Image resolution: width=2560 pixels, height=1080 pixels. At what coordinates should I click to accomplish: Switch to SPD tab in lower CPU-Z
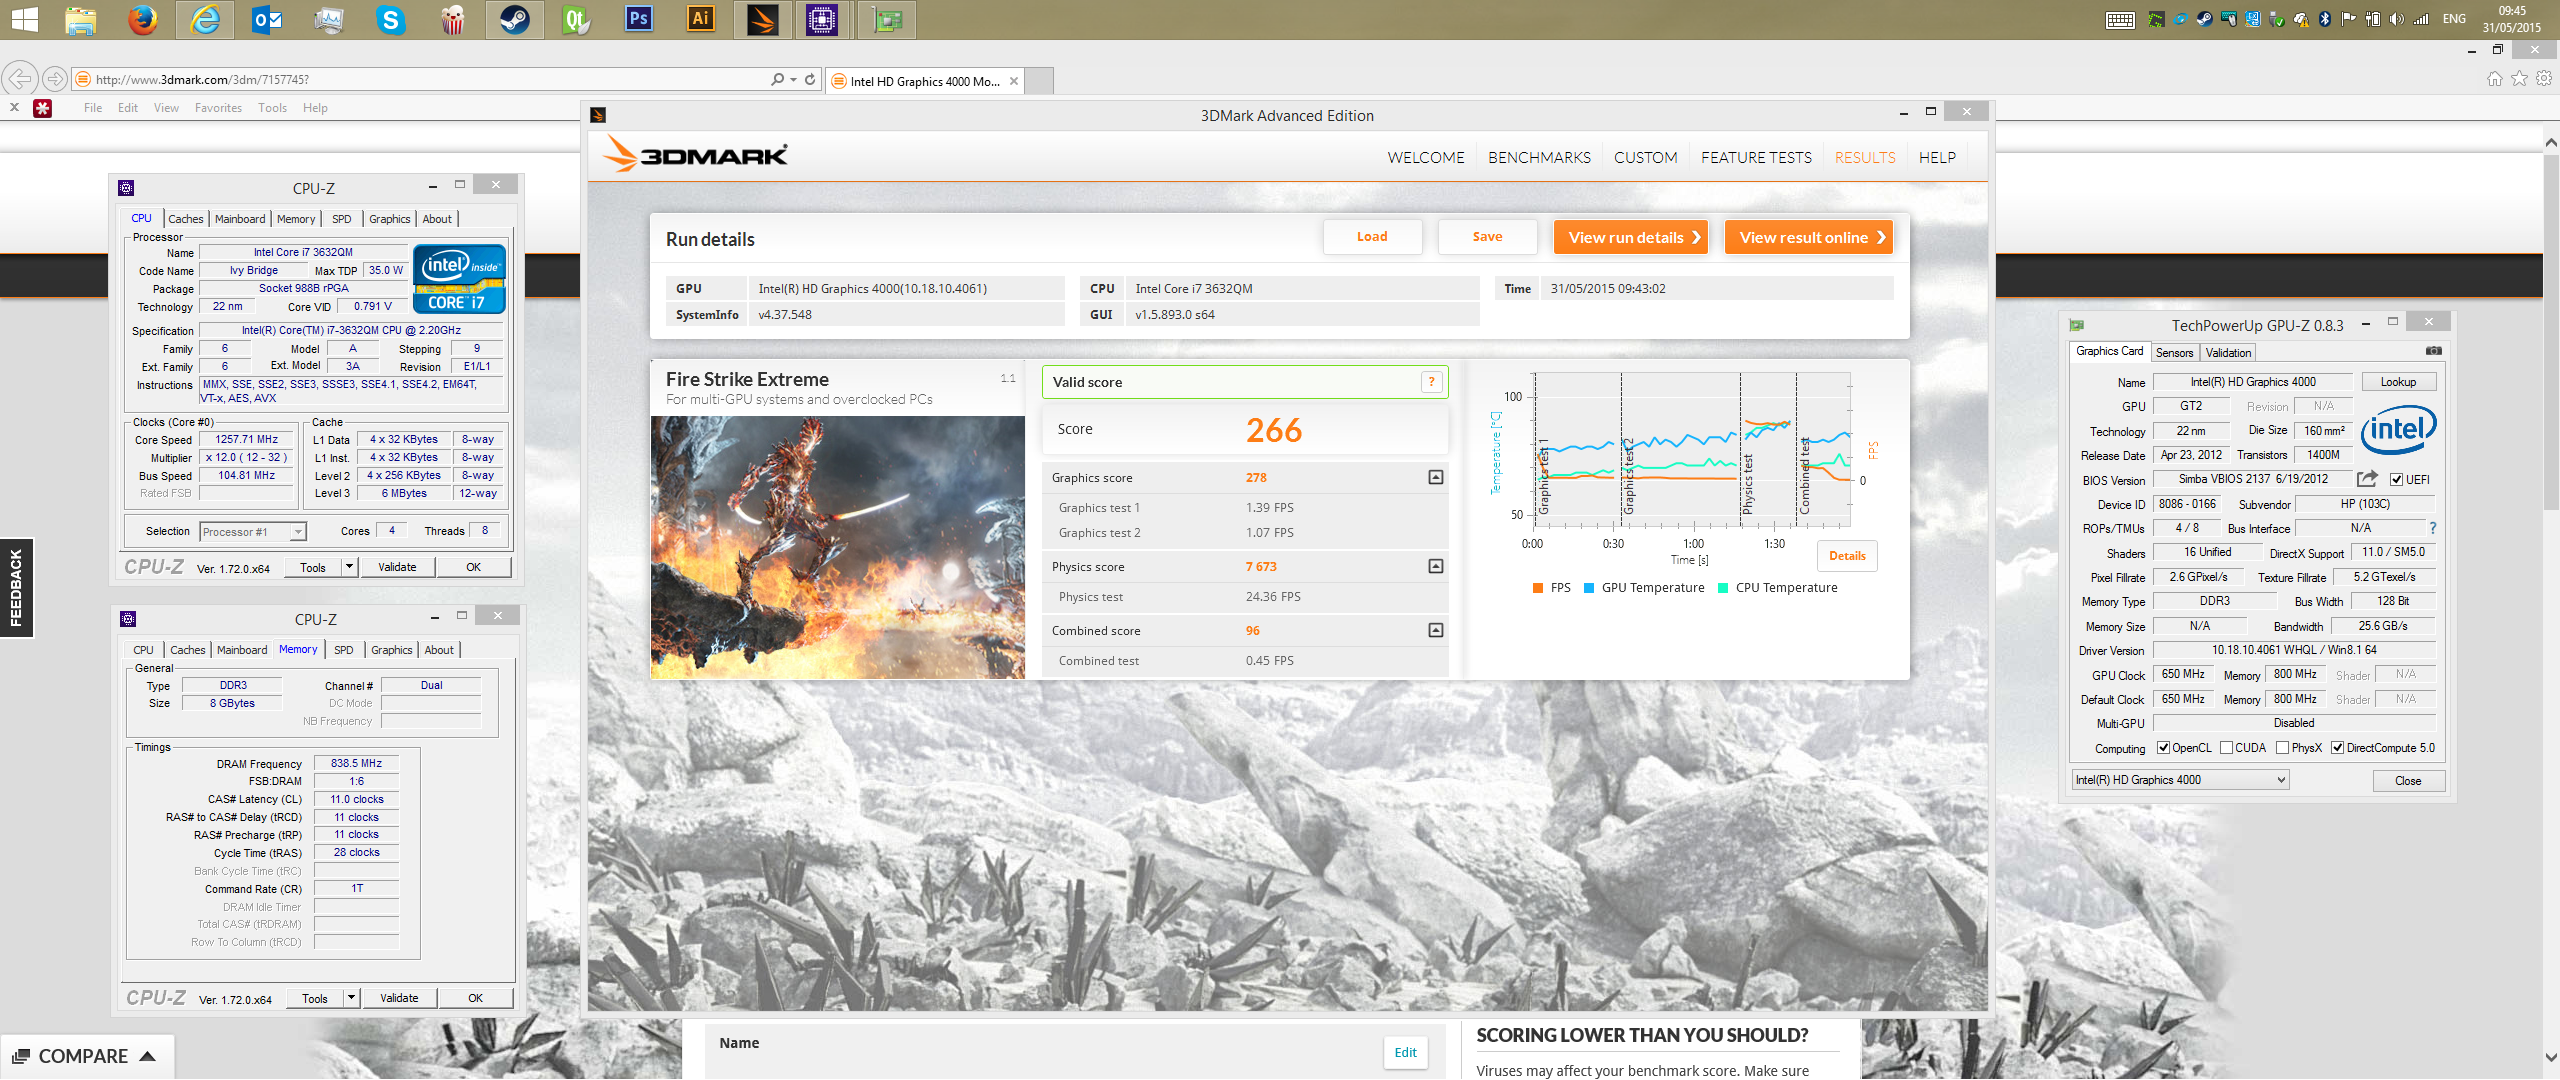(x=343, y=650)
